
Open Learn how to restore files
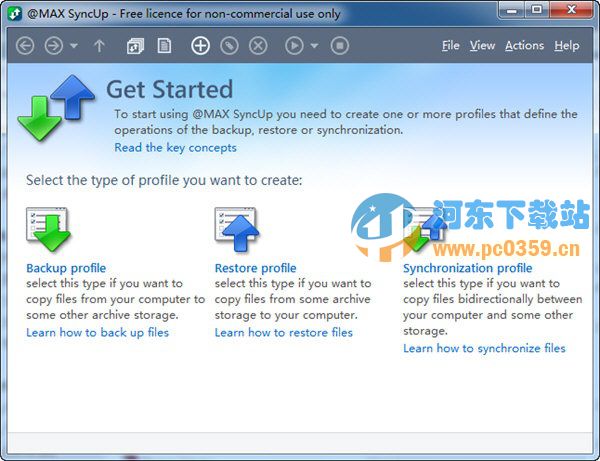coord(284,332)
